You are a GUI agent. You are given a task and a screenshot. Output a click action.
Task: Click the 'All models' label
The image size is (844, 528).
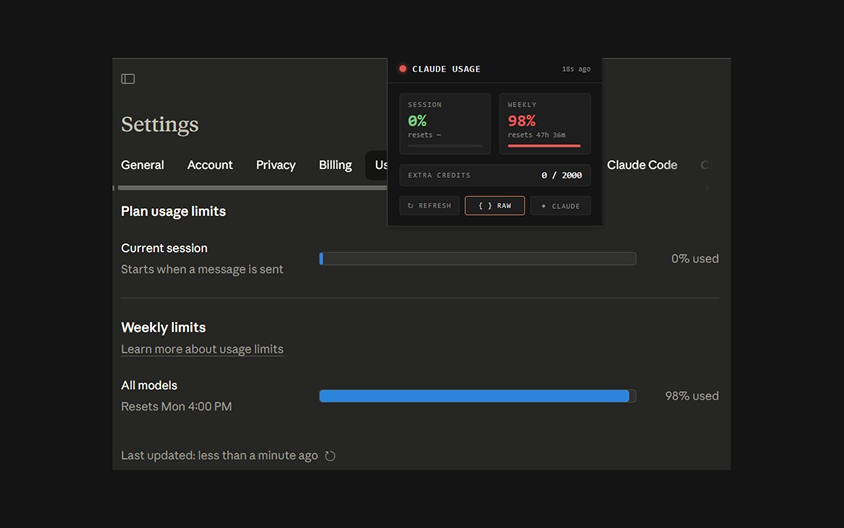click(149, 385)
